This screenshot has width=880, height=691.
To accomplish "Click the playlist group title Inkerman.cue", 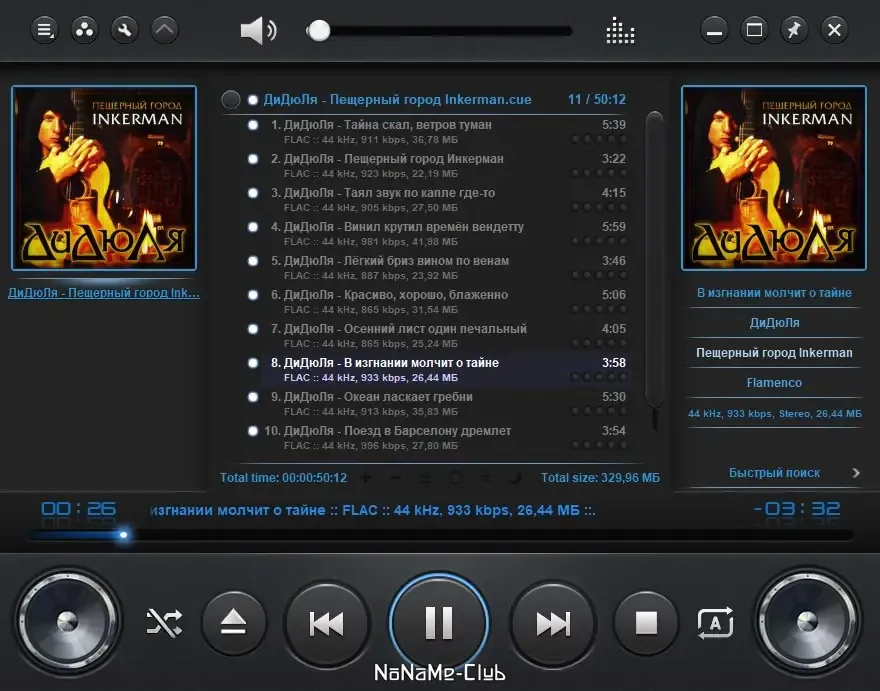I will click(397, 99).
